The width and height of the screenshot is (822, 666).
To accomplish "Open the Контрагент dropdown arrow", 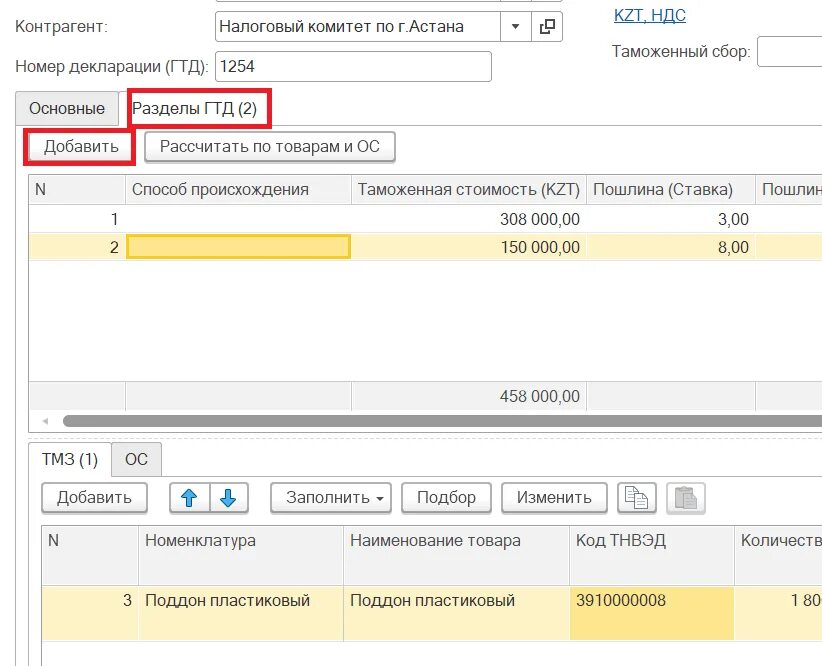I will point(515,26).
